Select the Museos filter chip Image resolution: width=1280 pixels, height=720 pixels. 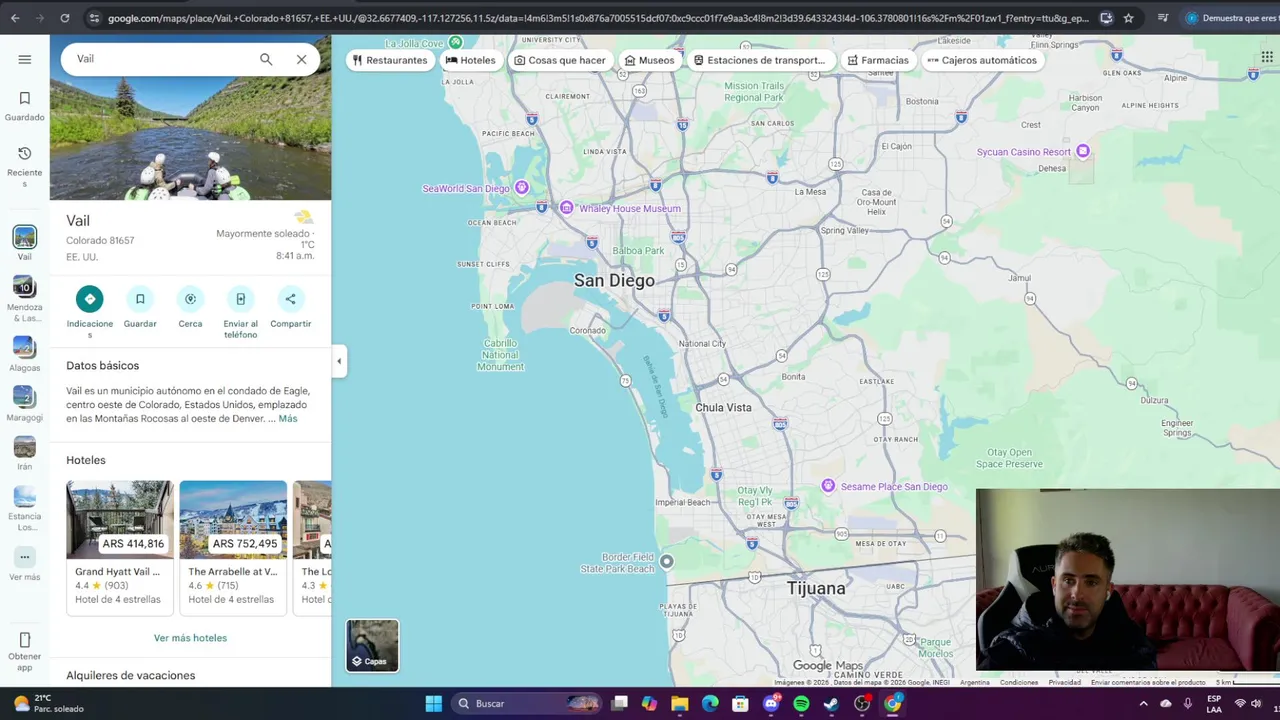tap(649, 60)
